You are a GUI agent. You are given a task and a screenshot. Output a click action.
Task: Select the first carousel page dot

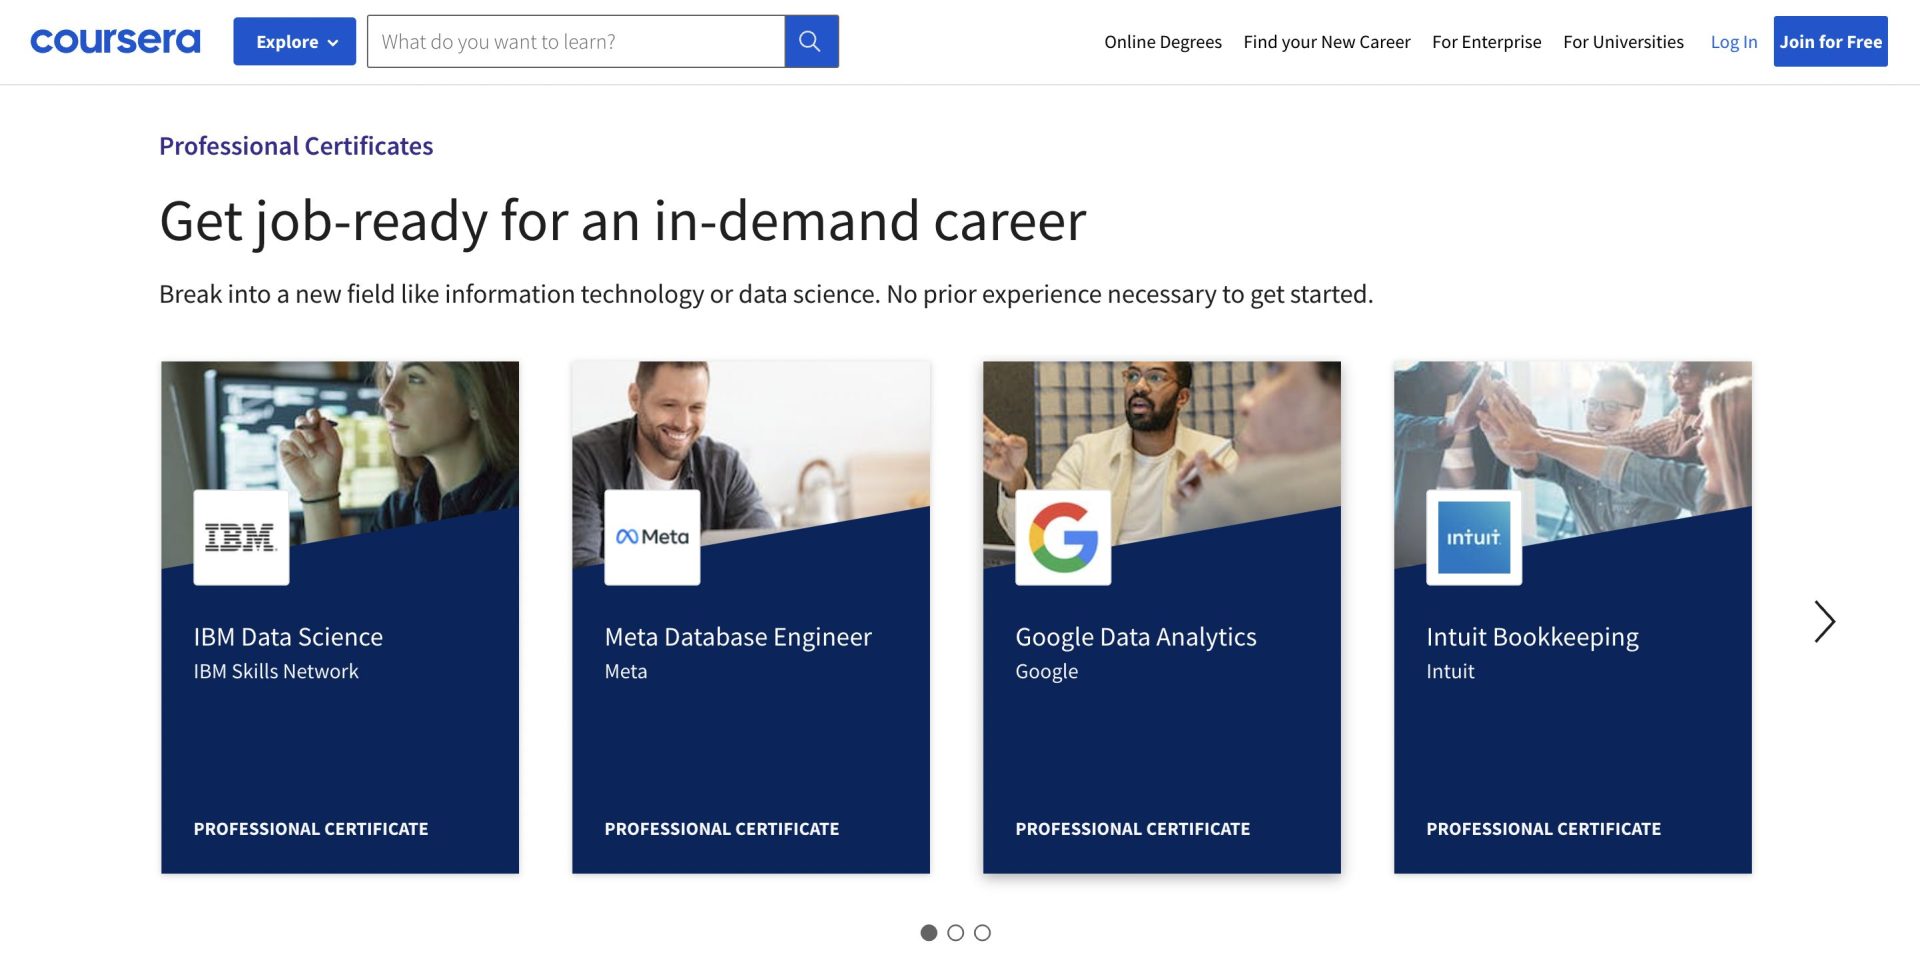pyautogui.click(x=928, y=932)
